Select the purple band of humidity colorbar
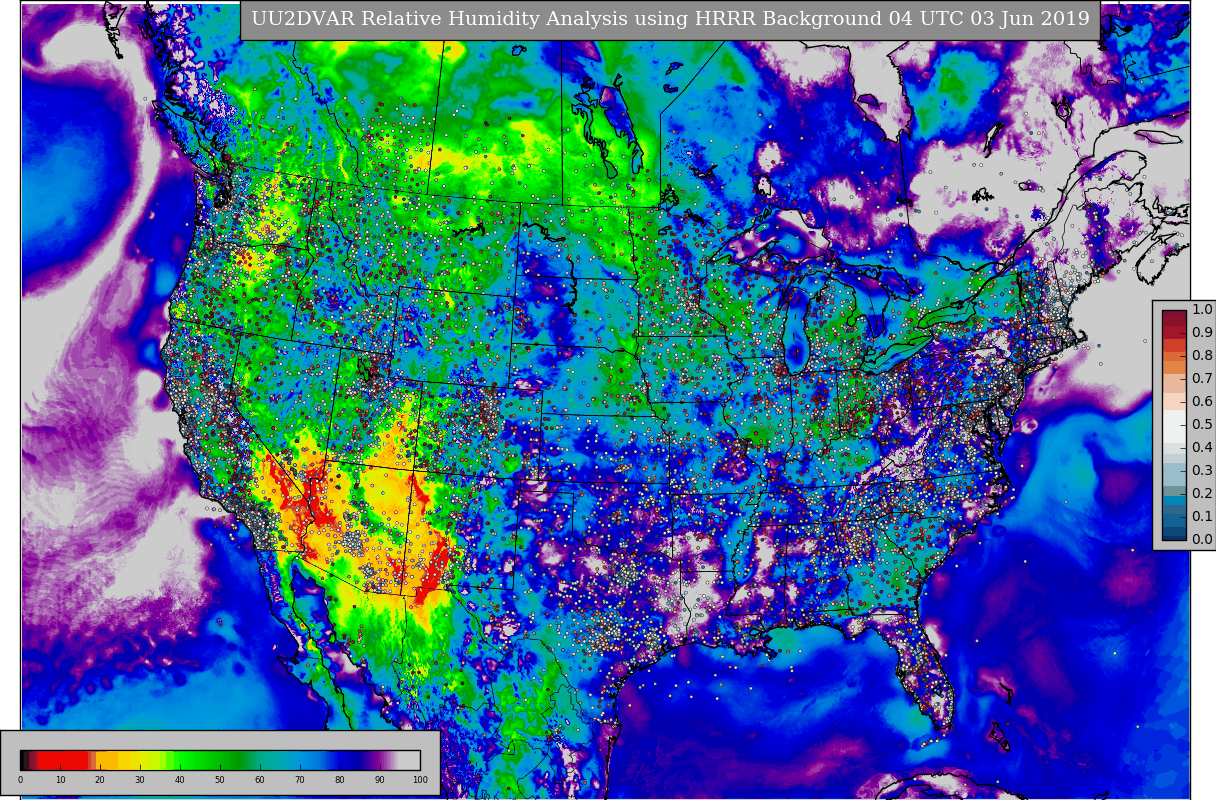 click(378, 760)
